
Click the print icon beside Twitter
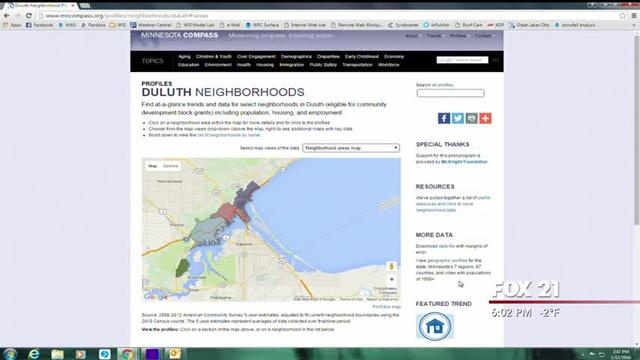471,118
